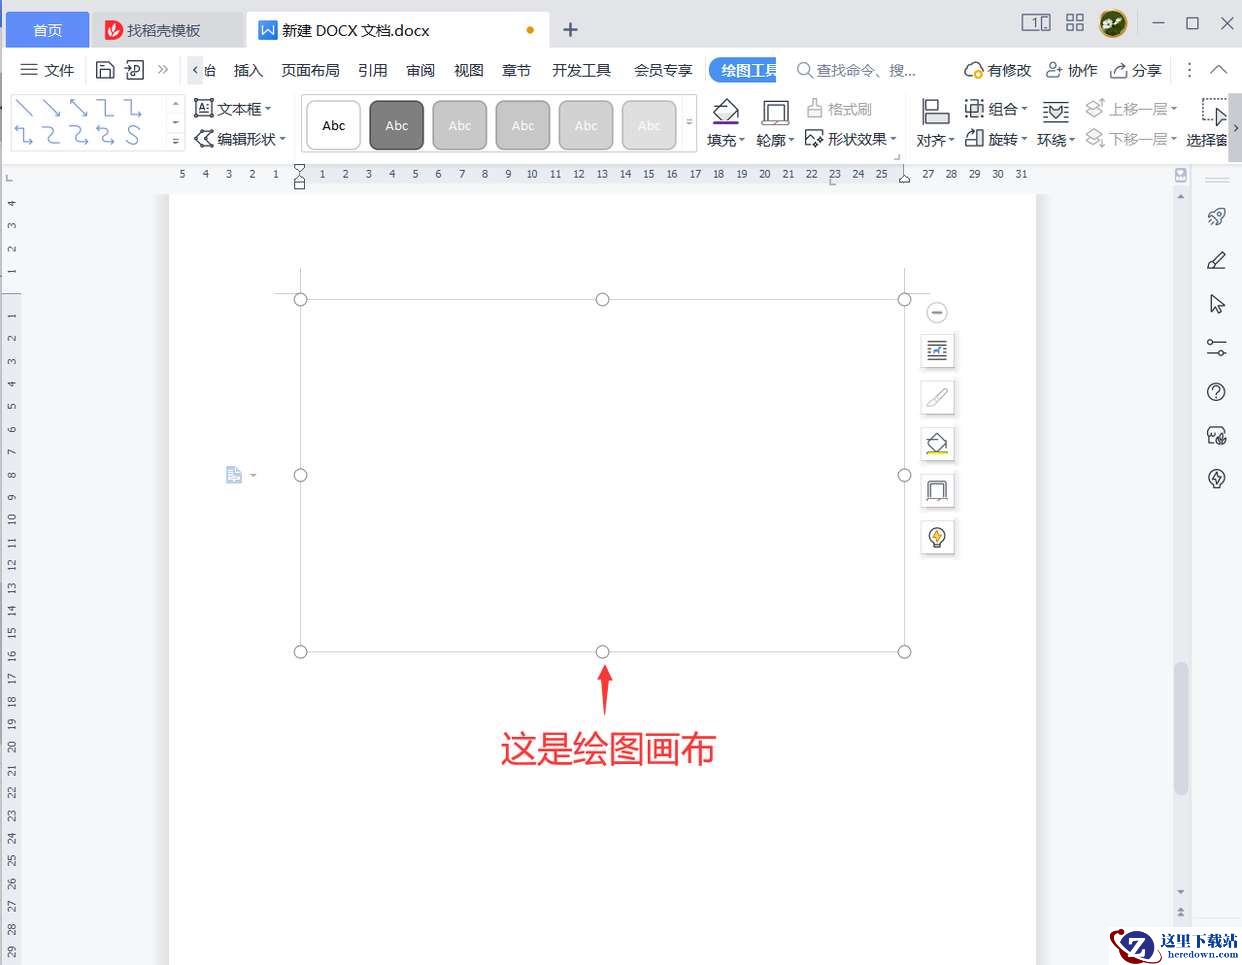This screenshot has width=1242, height=965.
Task: Open the 文本框 dropdown
Action: [x=233, y=108]
